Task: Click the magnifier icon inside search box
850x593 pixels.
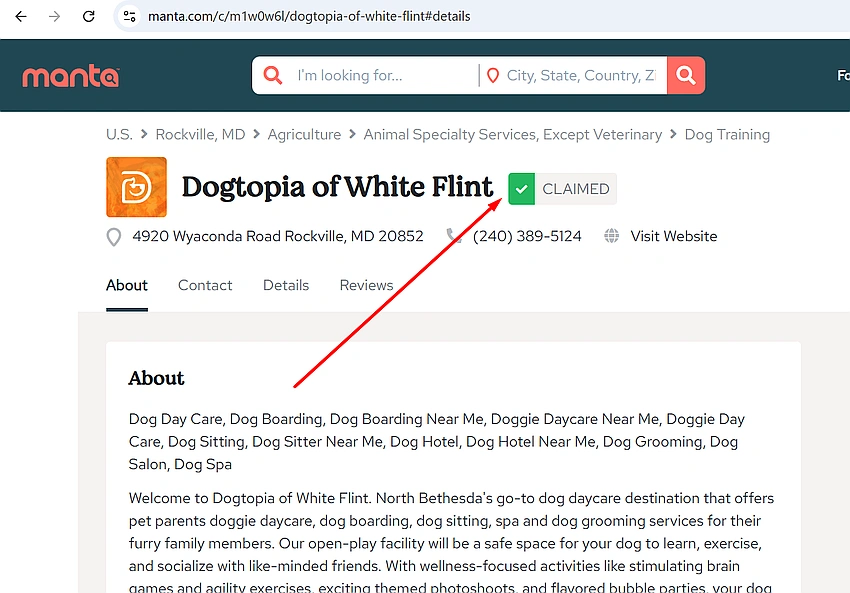Action: click(273, 75)
